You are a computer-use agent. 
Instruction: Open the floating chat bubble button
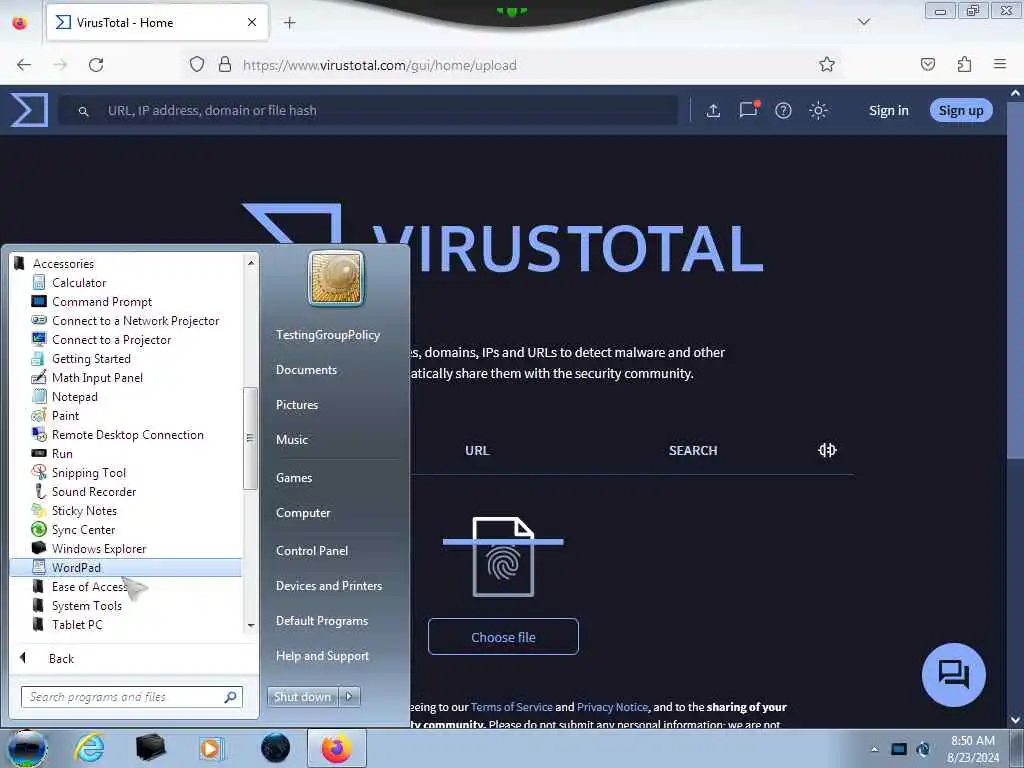[x=953, y=674]
